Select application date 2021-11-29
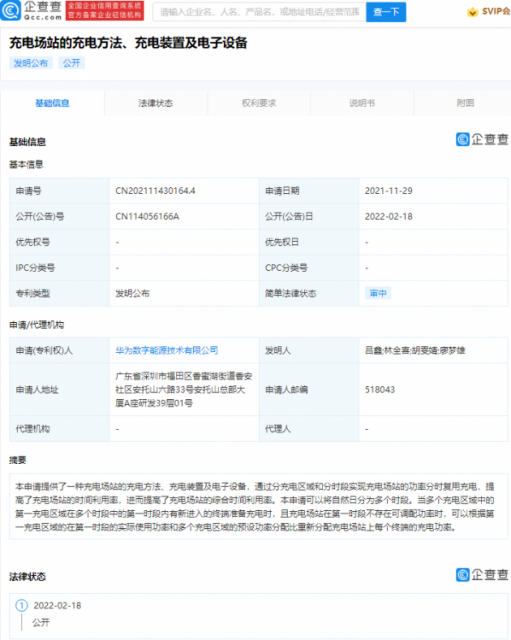The width and height of the screenshot is (511, 640). coord(389,191)
